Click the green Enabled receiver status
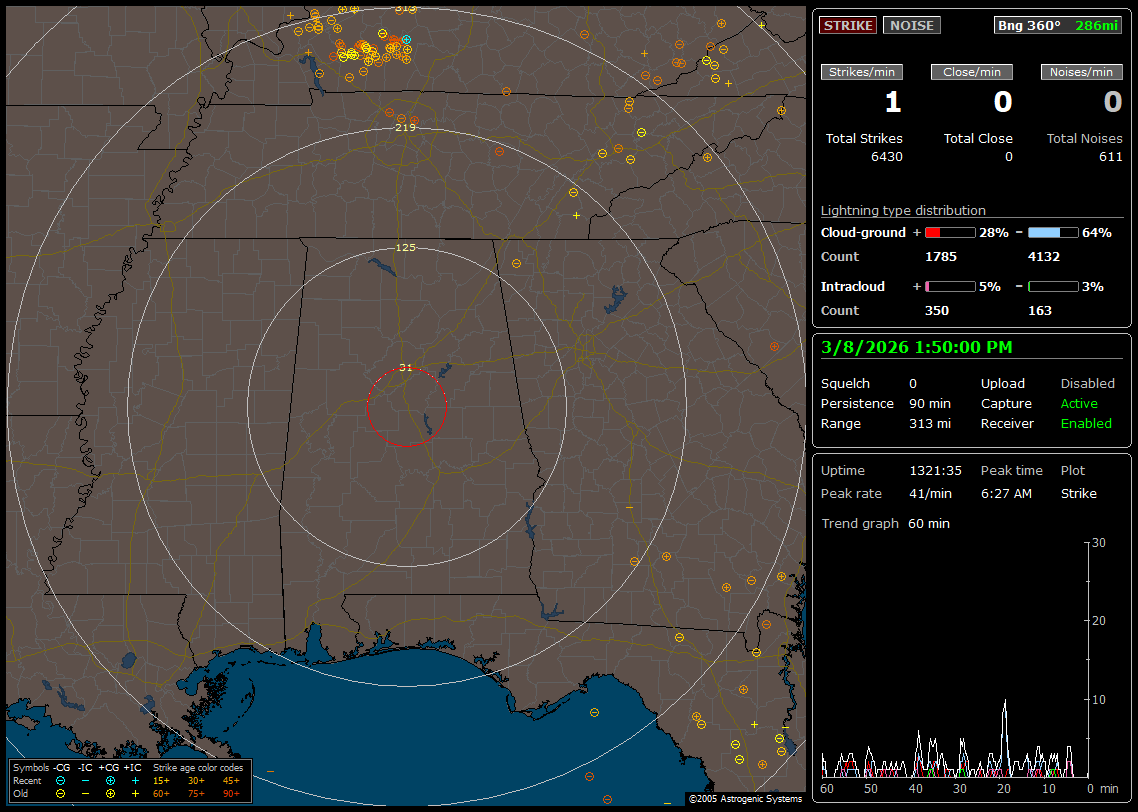Image resolution: width=1138 pixels, height=812 pixels. (x=1086, y=424)
